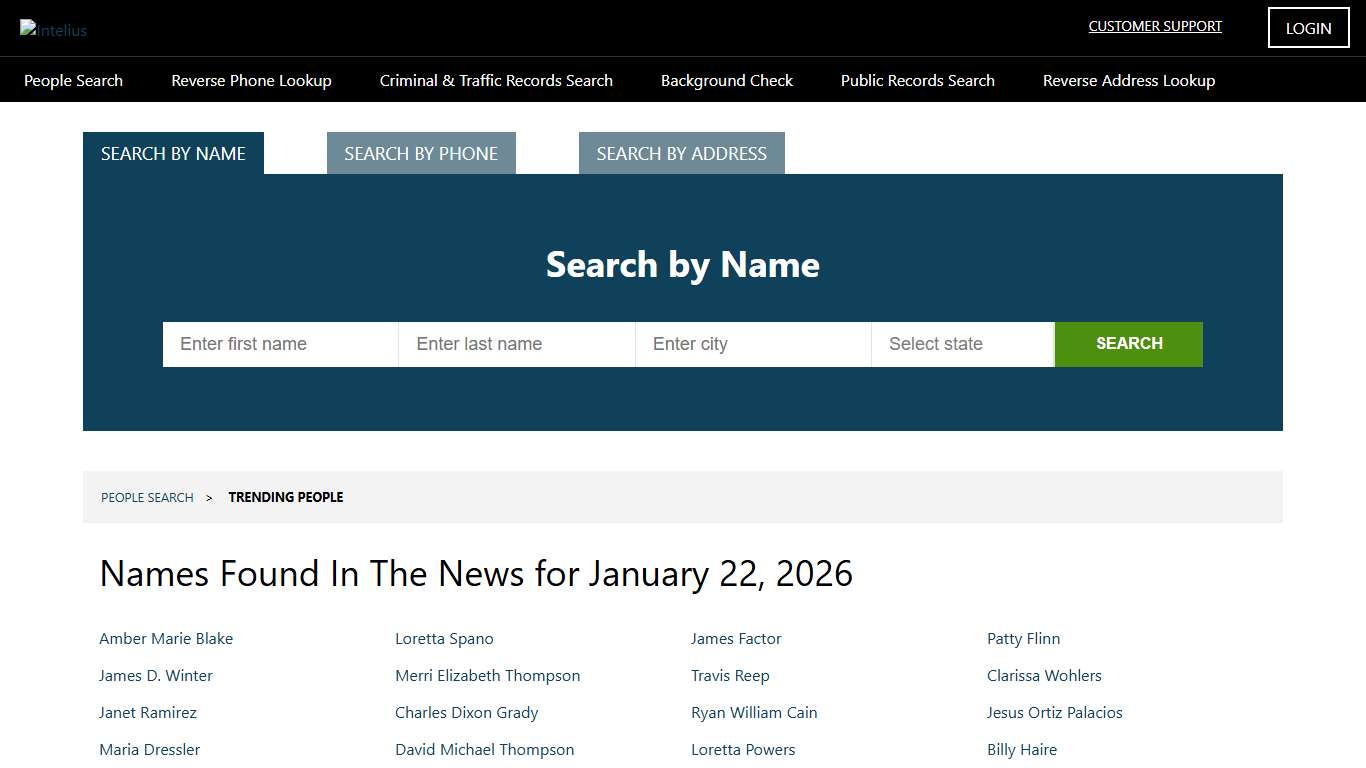Open Public Records Search

coord(917,80)
